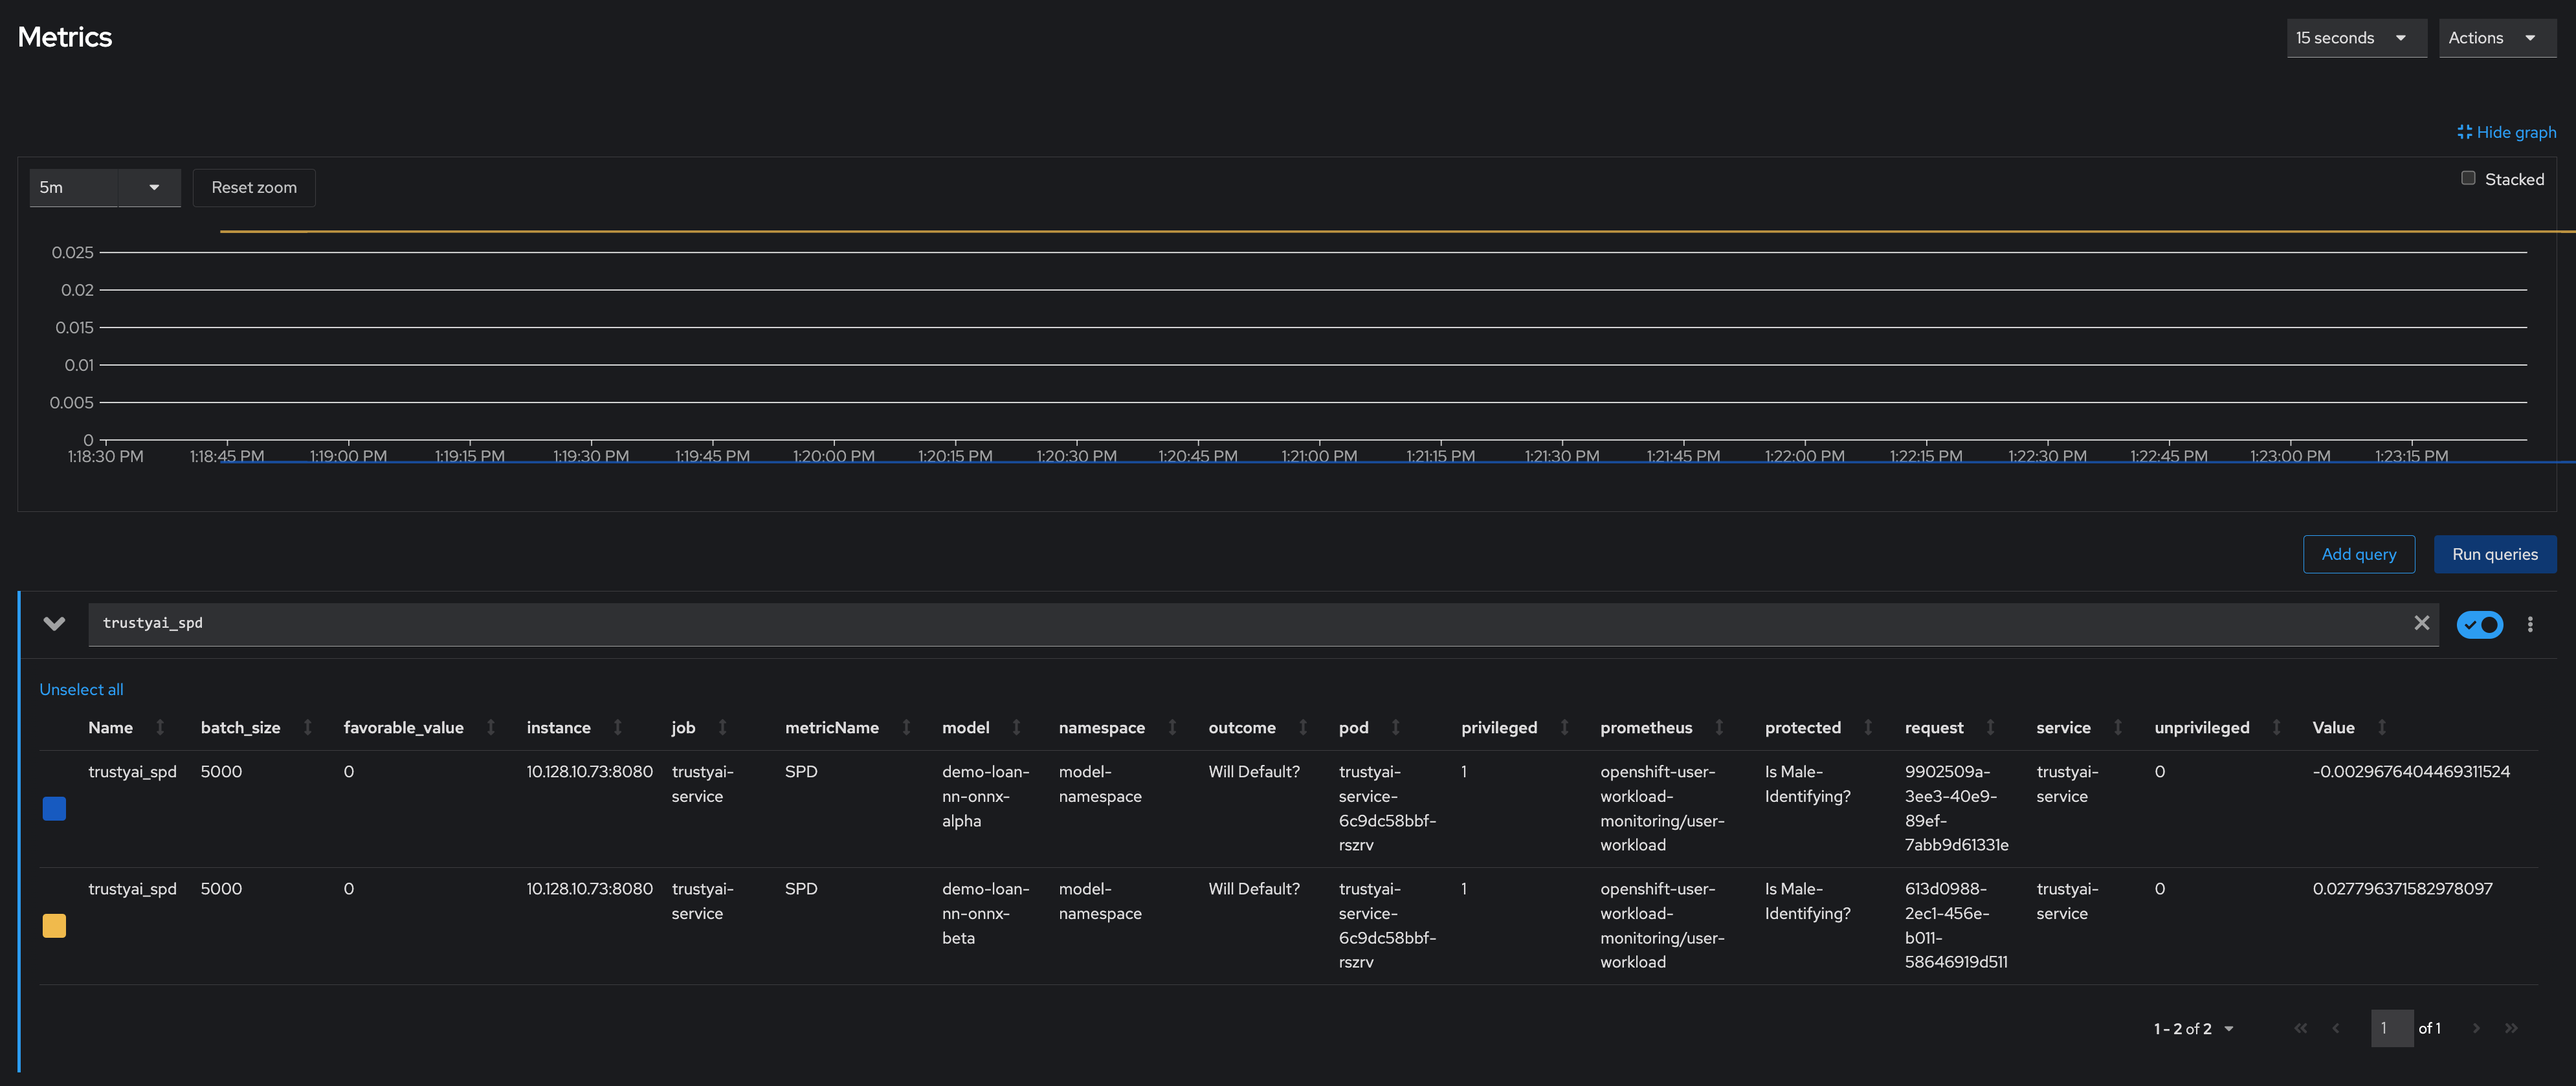This screenshot has width=2576, height=1086.
Task: Click the page number input field
Action: coord(2392,1028)
